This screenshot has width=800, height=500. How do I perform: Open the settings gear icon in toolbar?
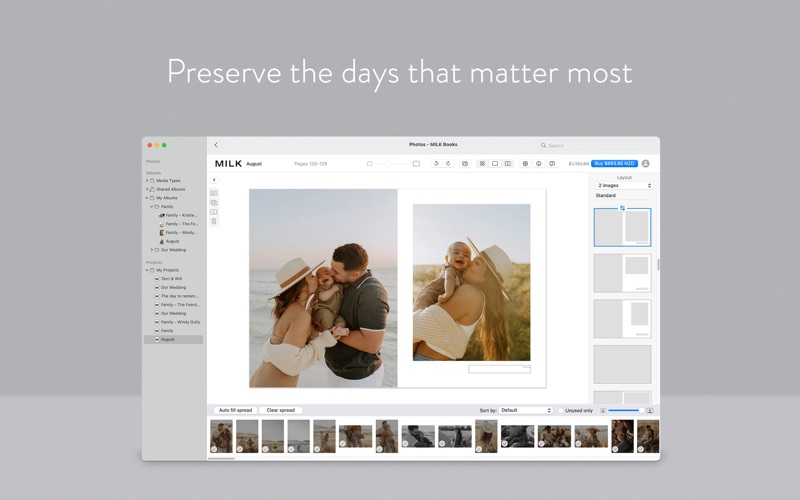pyautogui.click(x=525, y=164)
